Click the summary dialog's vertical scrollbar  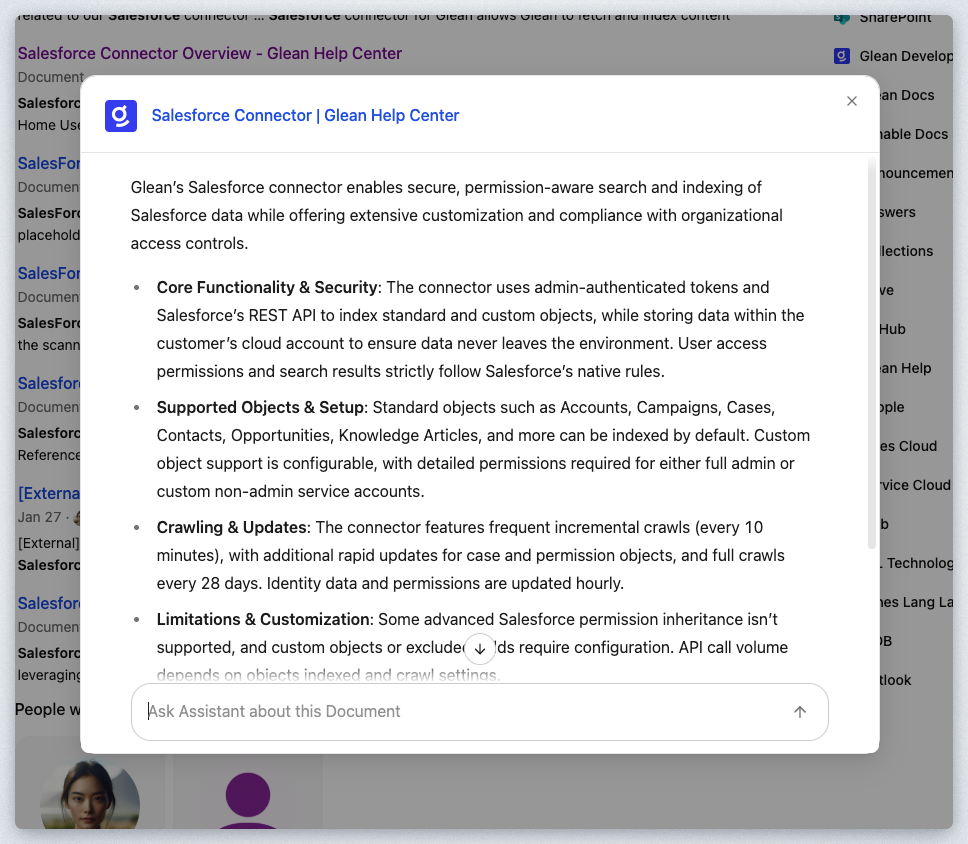point(872,350)
